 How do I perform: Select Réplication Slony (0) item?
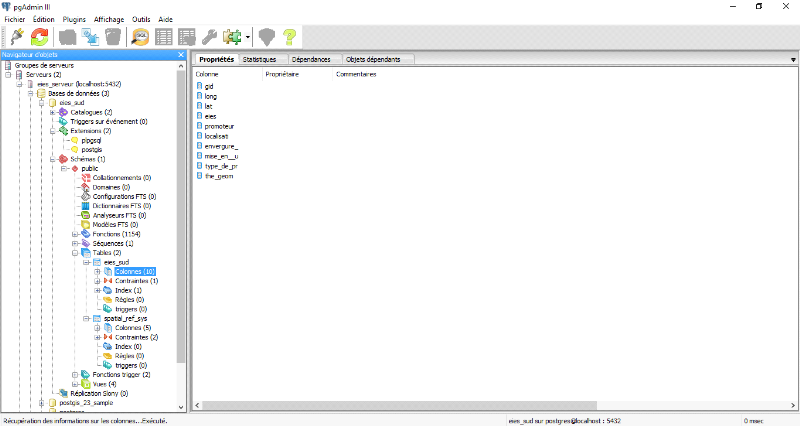pos(99,394)
